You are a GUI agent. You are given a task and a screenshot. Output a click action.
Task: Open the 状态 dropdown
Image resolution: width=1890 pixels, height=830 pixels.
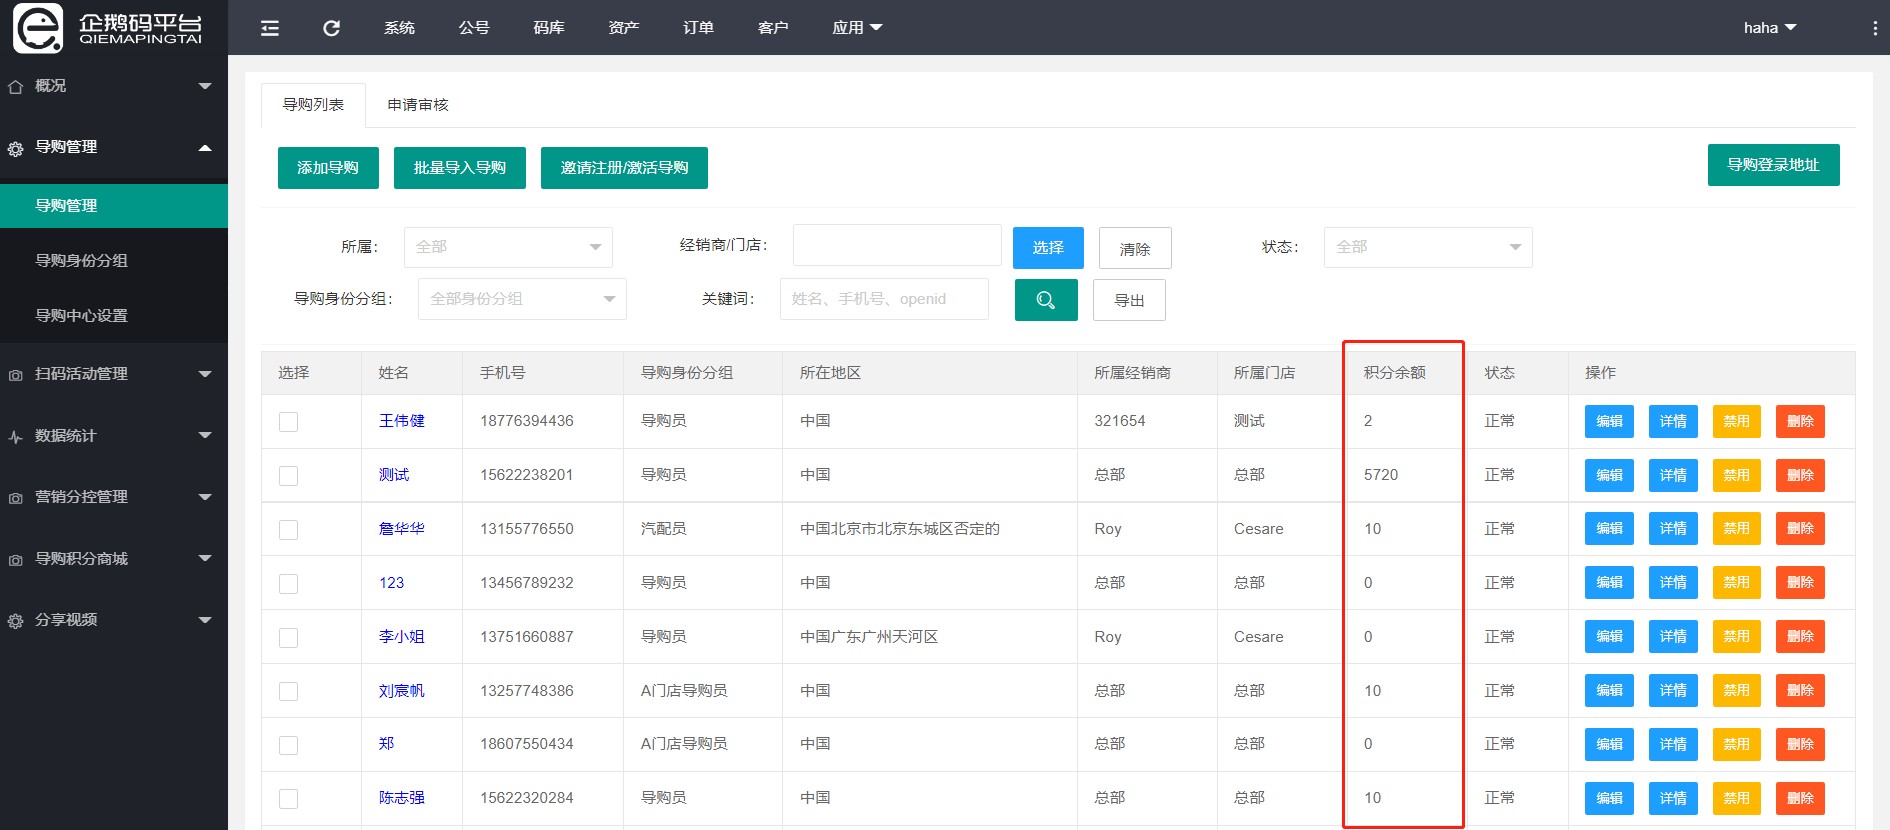click(1428, 247)
